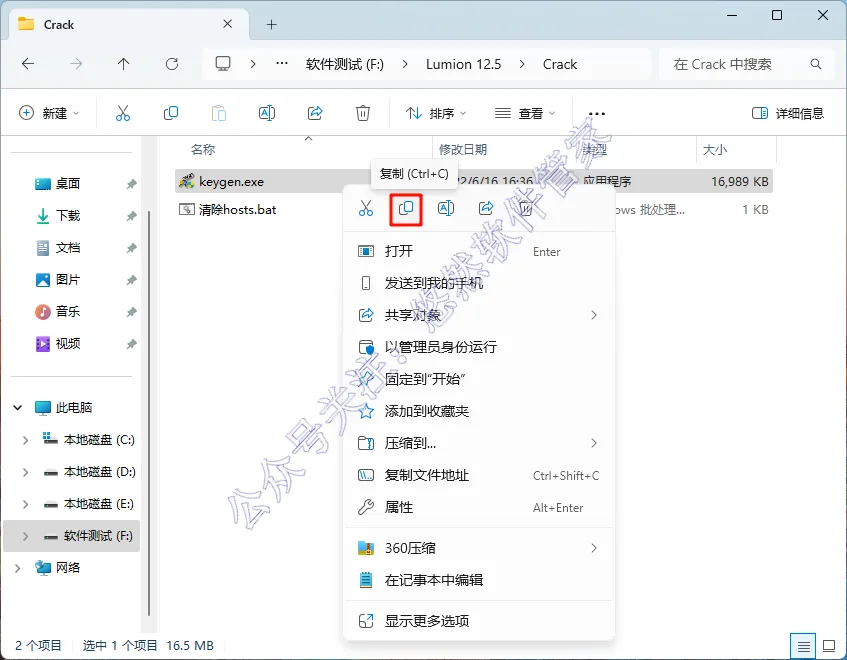
Task: Select 显示更多选项
Action: coord(479,621)
